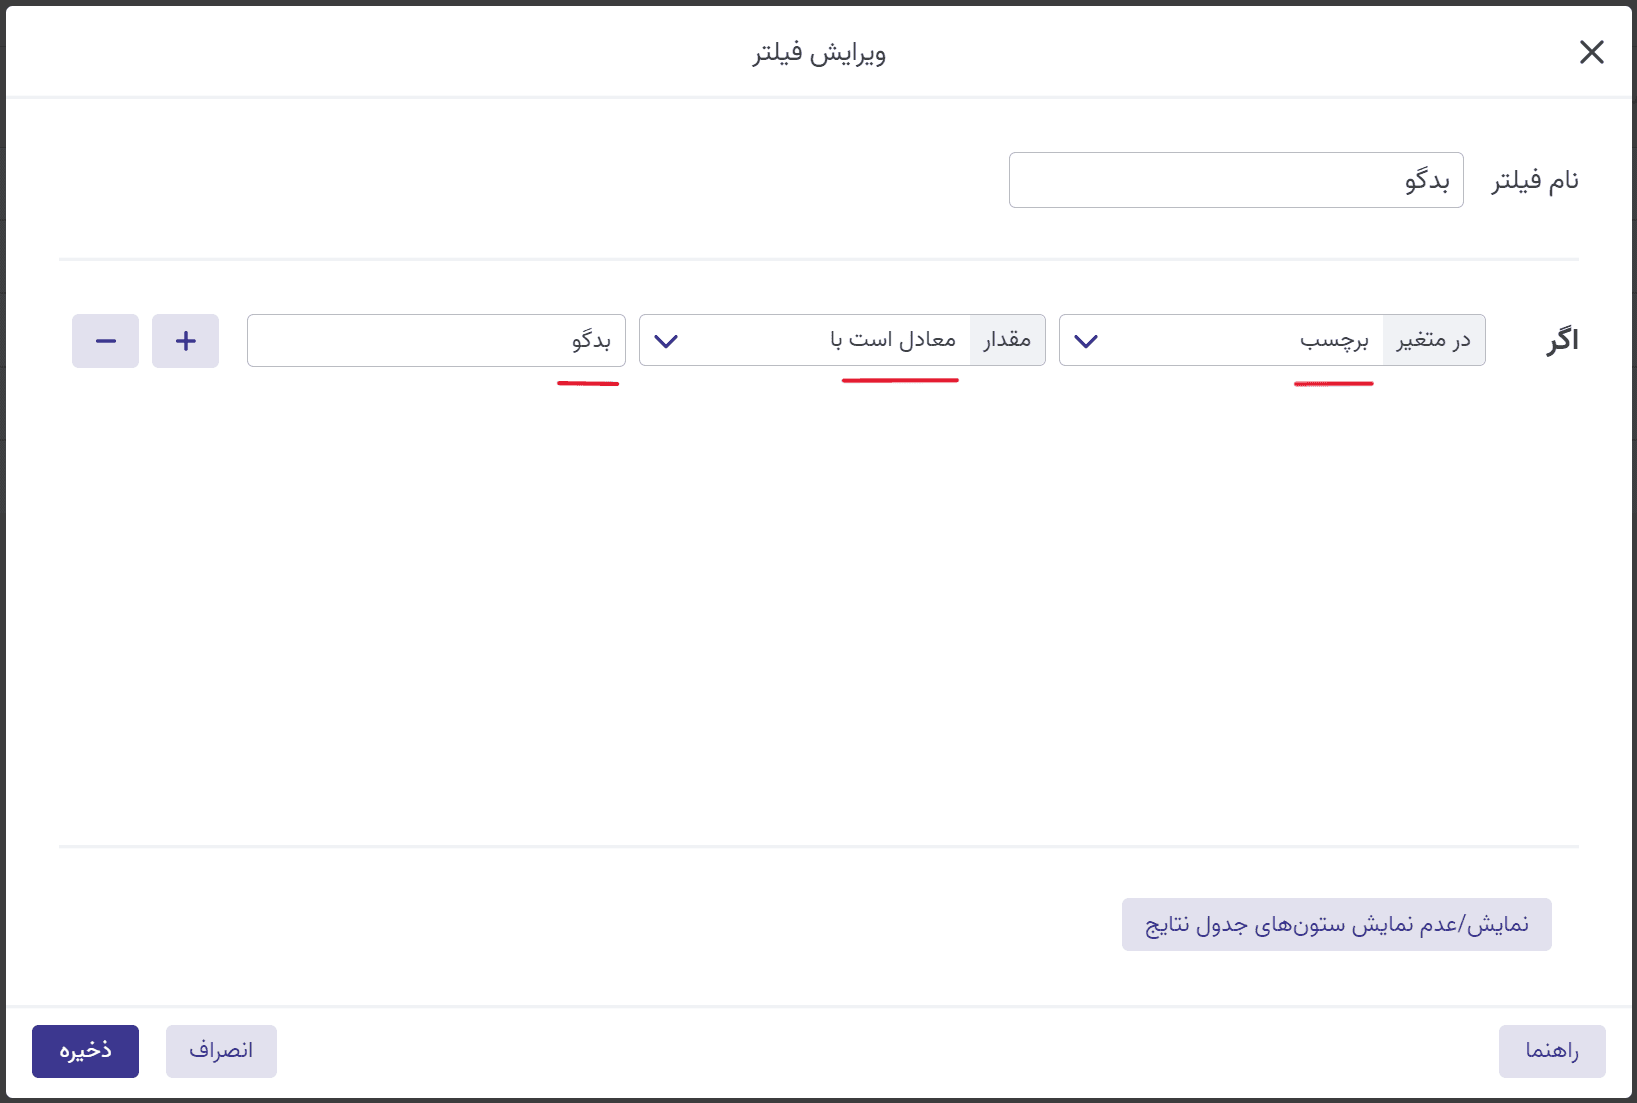Click the در متغیر prefix label
The image size is (1637, 1103).
click(1433, 341)
